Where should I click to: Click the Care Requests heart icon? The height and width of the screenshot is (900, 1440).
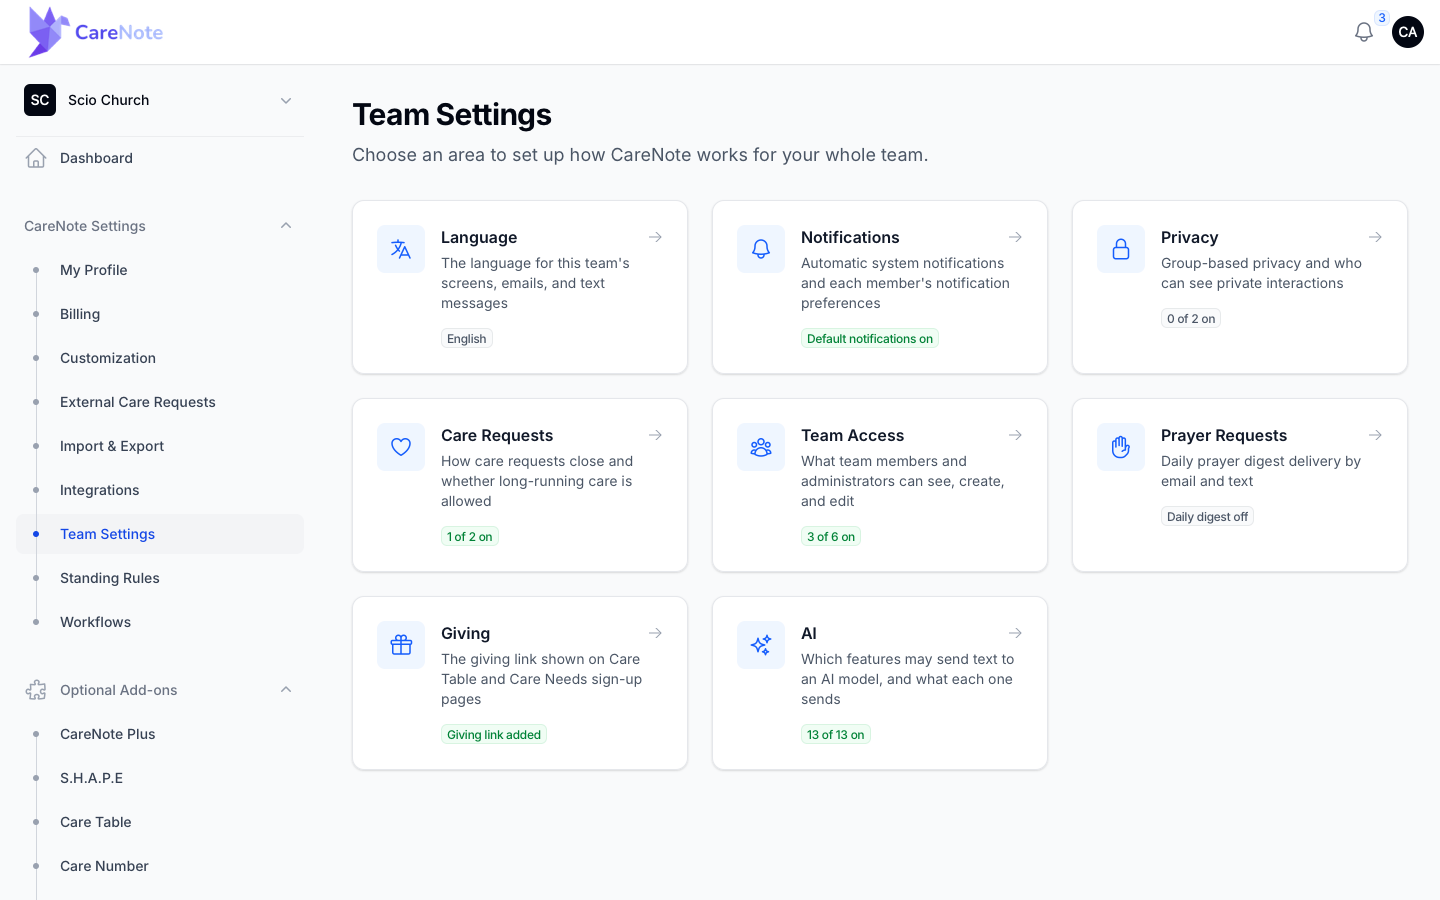[x=401, y=447]
